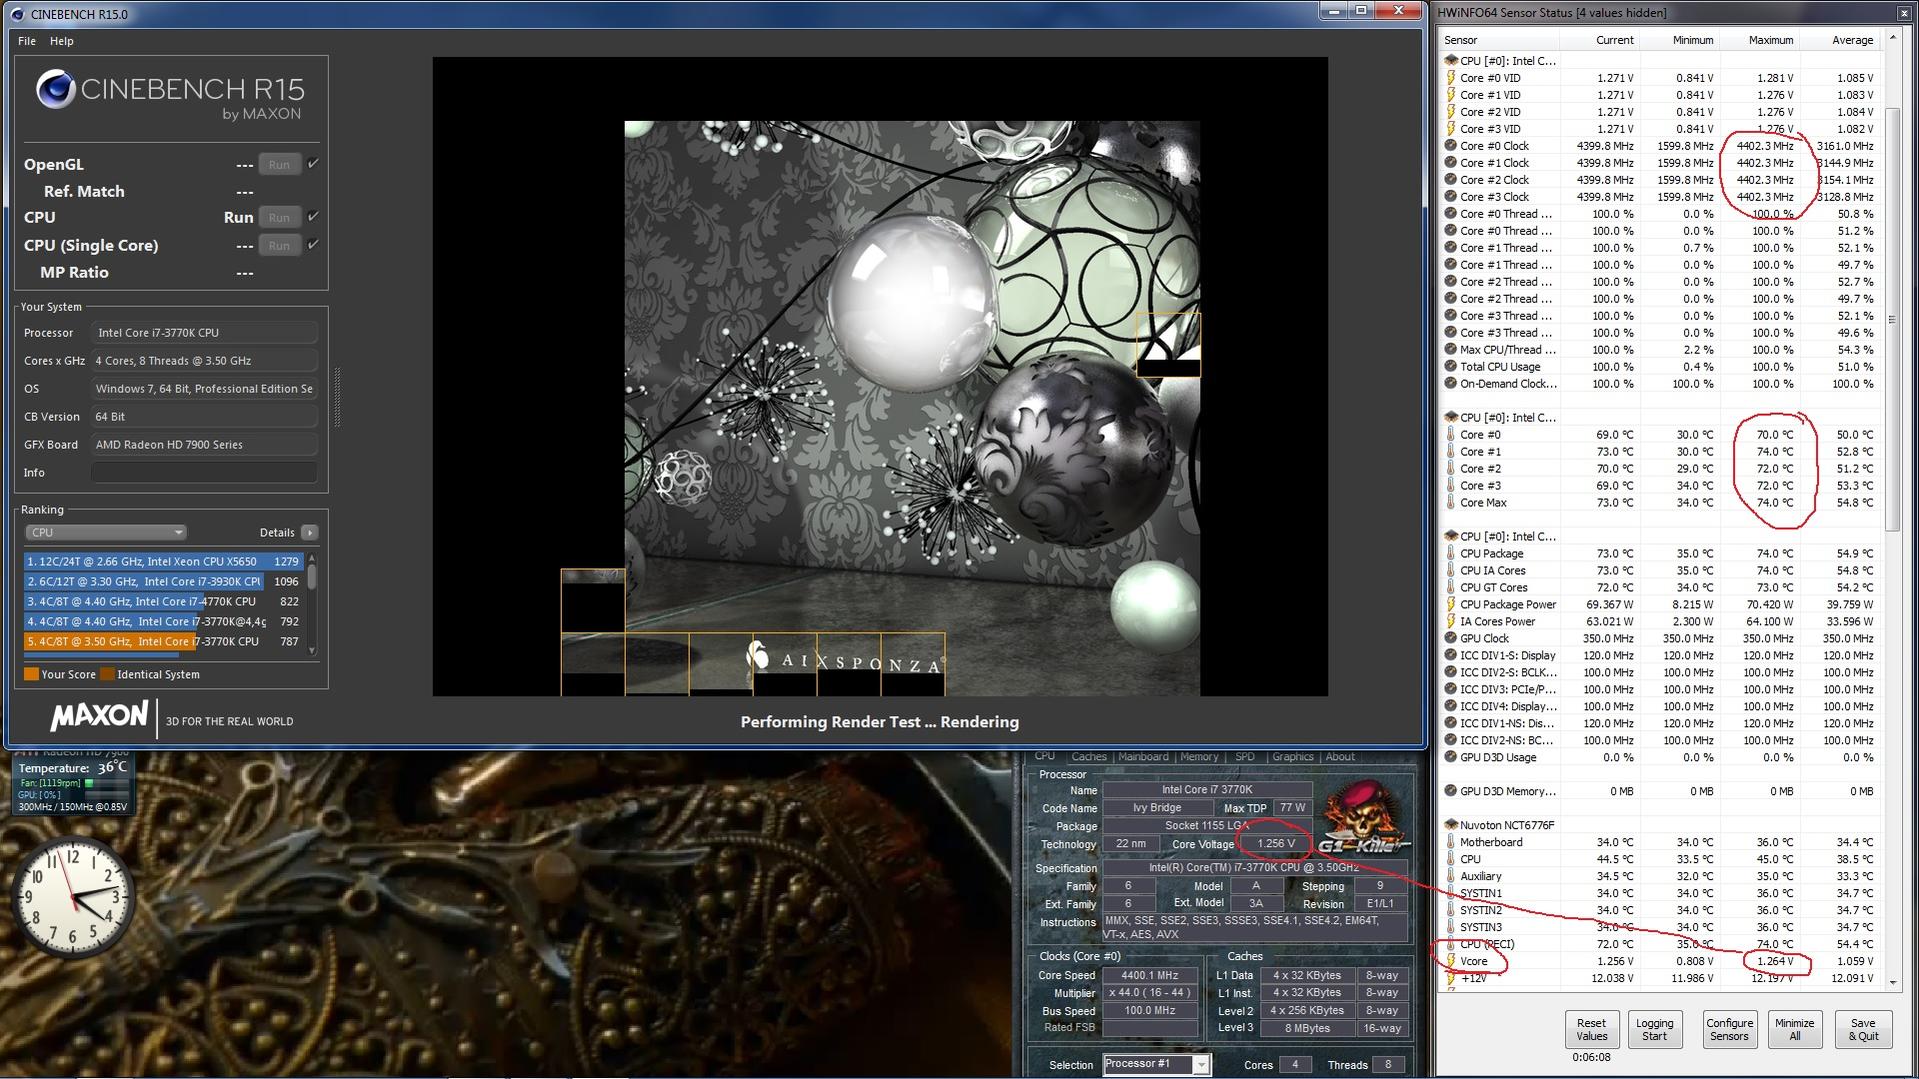Screen dimensions: 1919x1079
Task: Click the thermometer icon beside Auxiliary sensor
Action: click(1450, 877)
